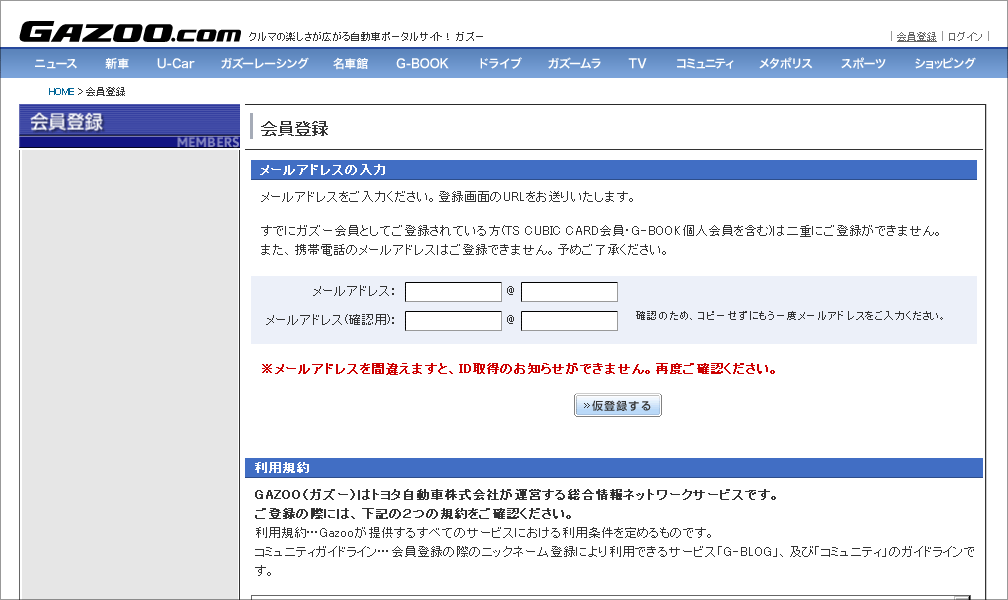The height and width of the screenshot is (600, 1008).
Task: Click the GAZOO.com logo
Action: 130,32
